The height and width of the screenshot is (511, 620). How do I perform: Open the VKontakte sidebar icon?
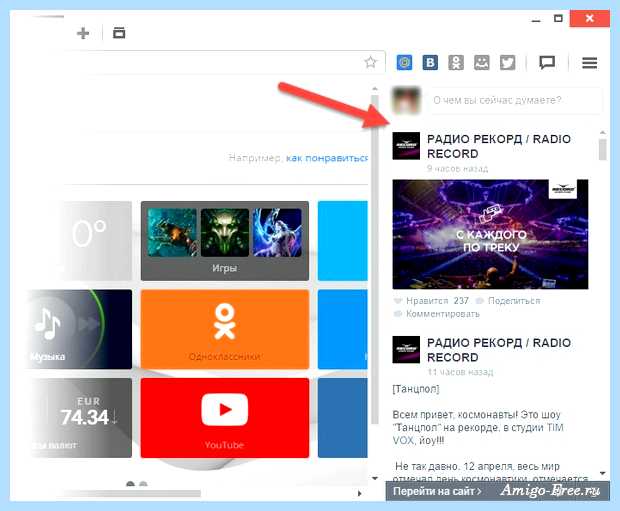click(x=430, y=62)
